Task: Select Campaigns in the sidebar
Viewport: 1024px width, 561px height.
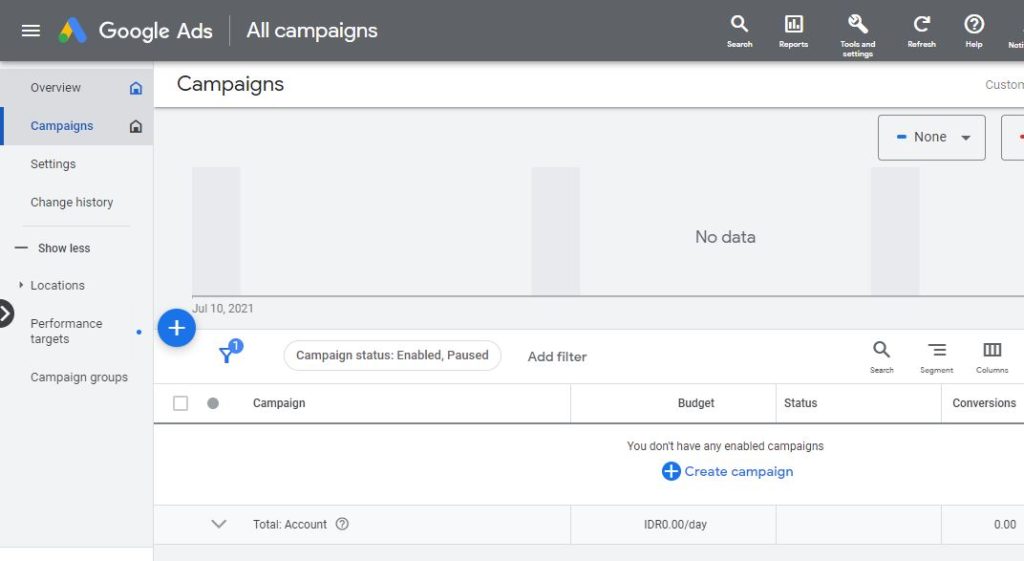Action: tap(62, 126)
